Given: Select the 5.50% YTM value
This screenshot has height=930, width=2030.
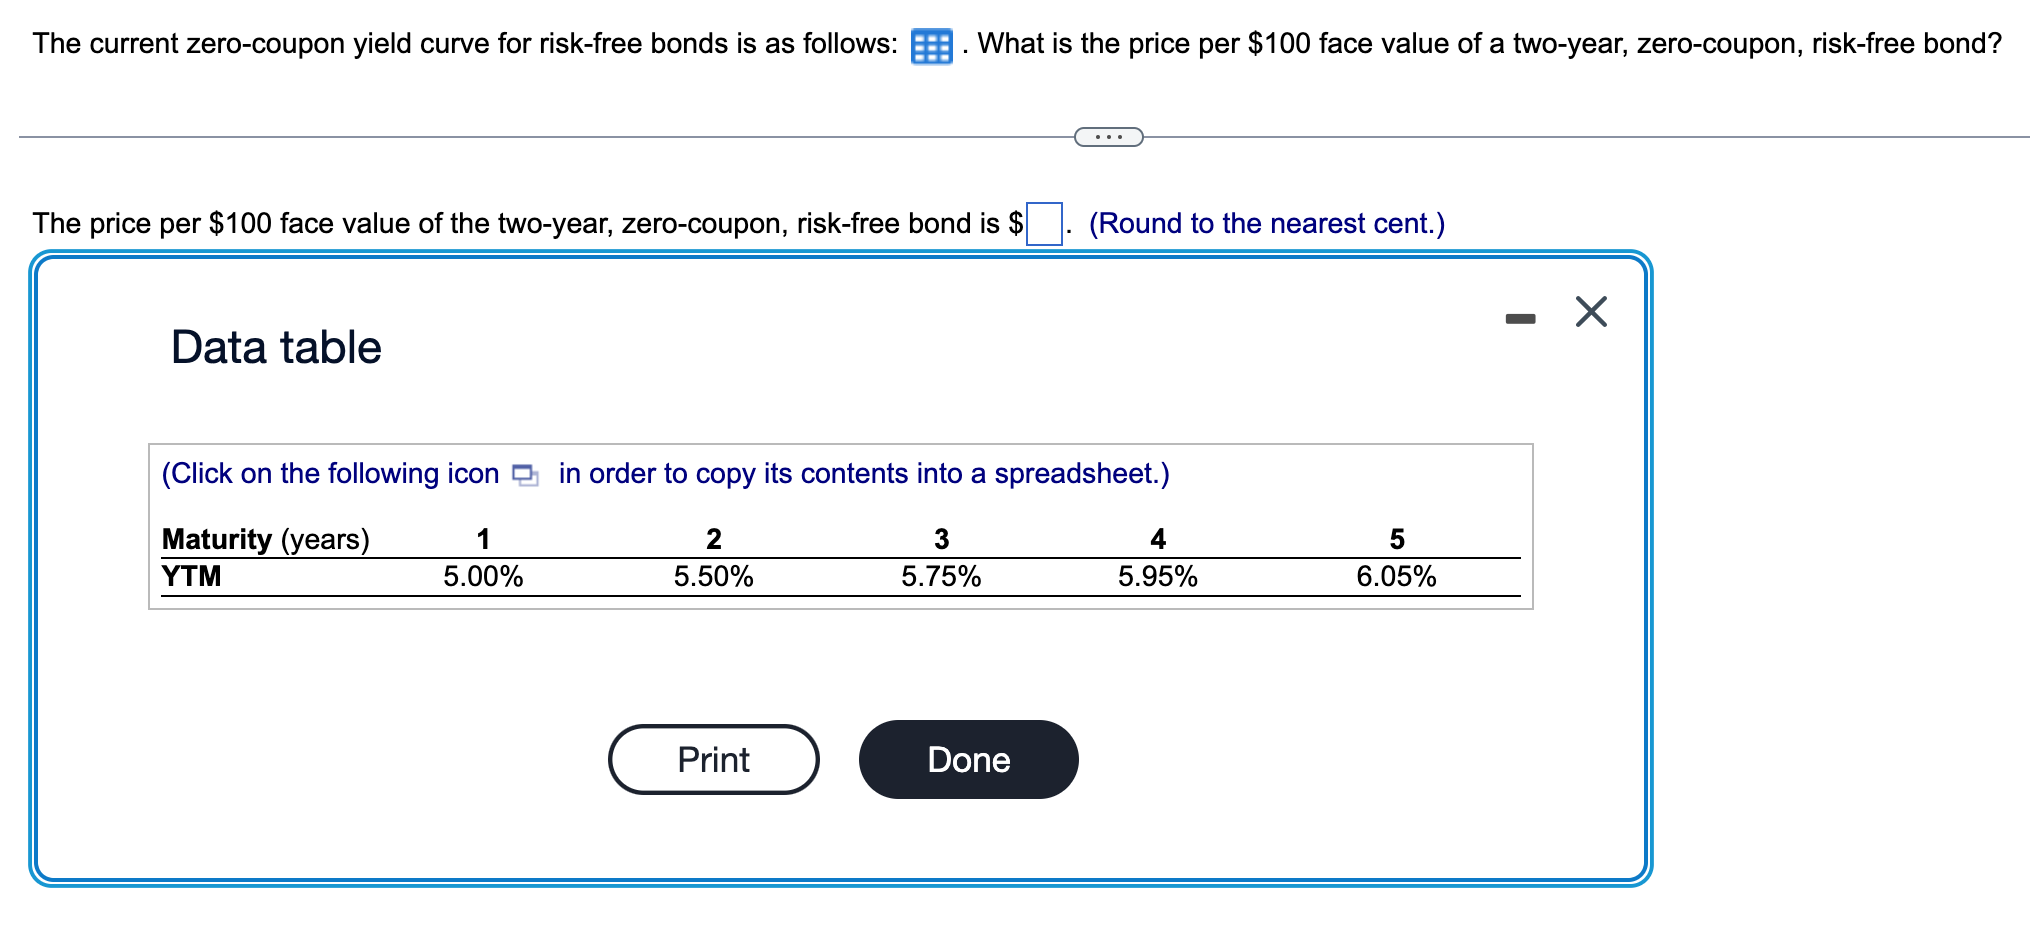Looking at the screenshot, I should [713, 575].
